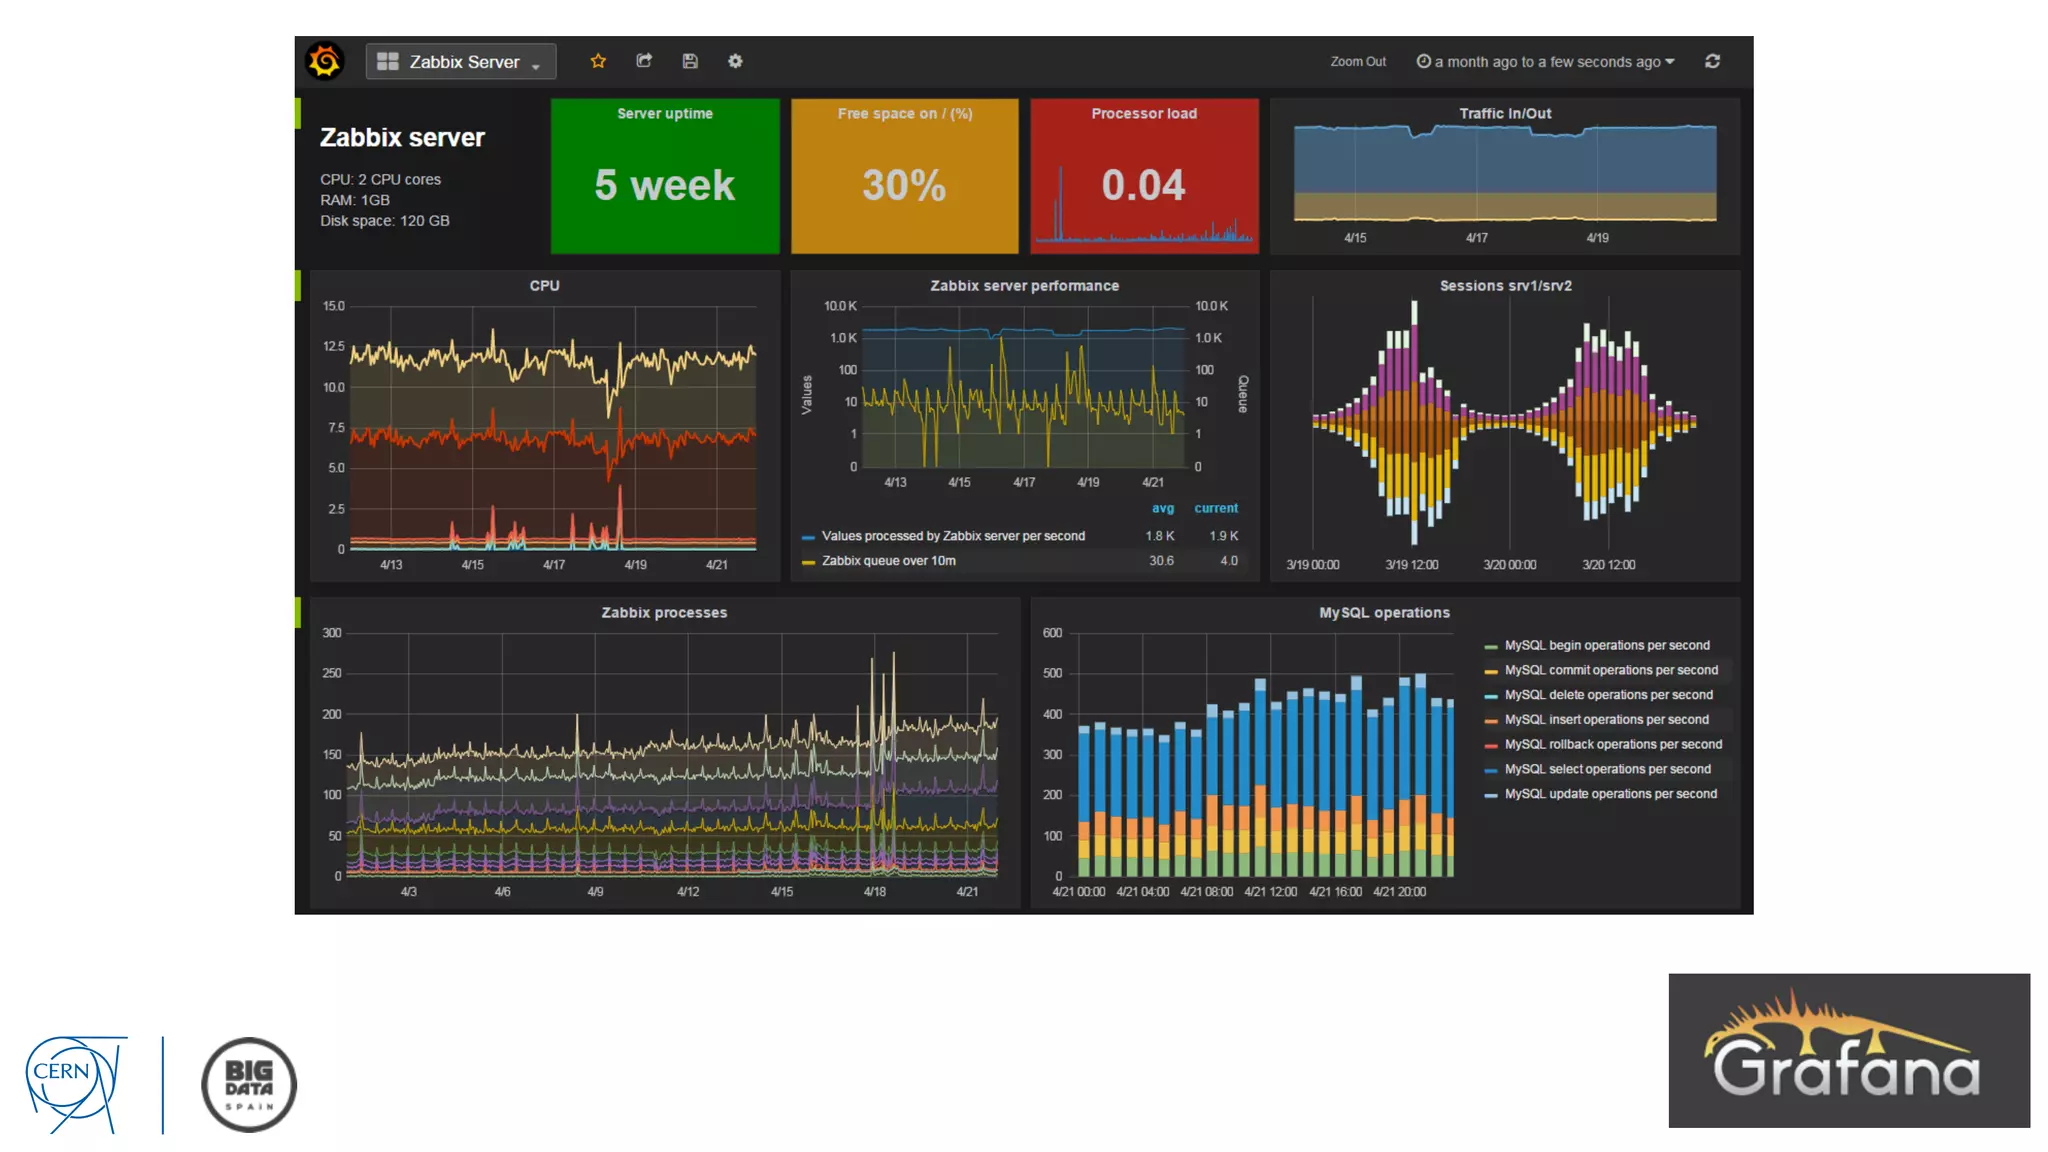The height and width of the screenshot is (1152, 2048).
Task: Save the dashboard with disk icon
Action: 690,61
